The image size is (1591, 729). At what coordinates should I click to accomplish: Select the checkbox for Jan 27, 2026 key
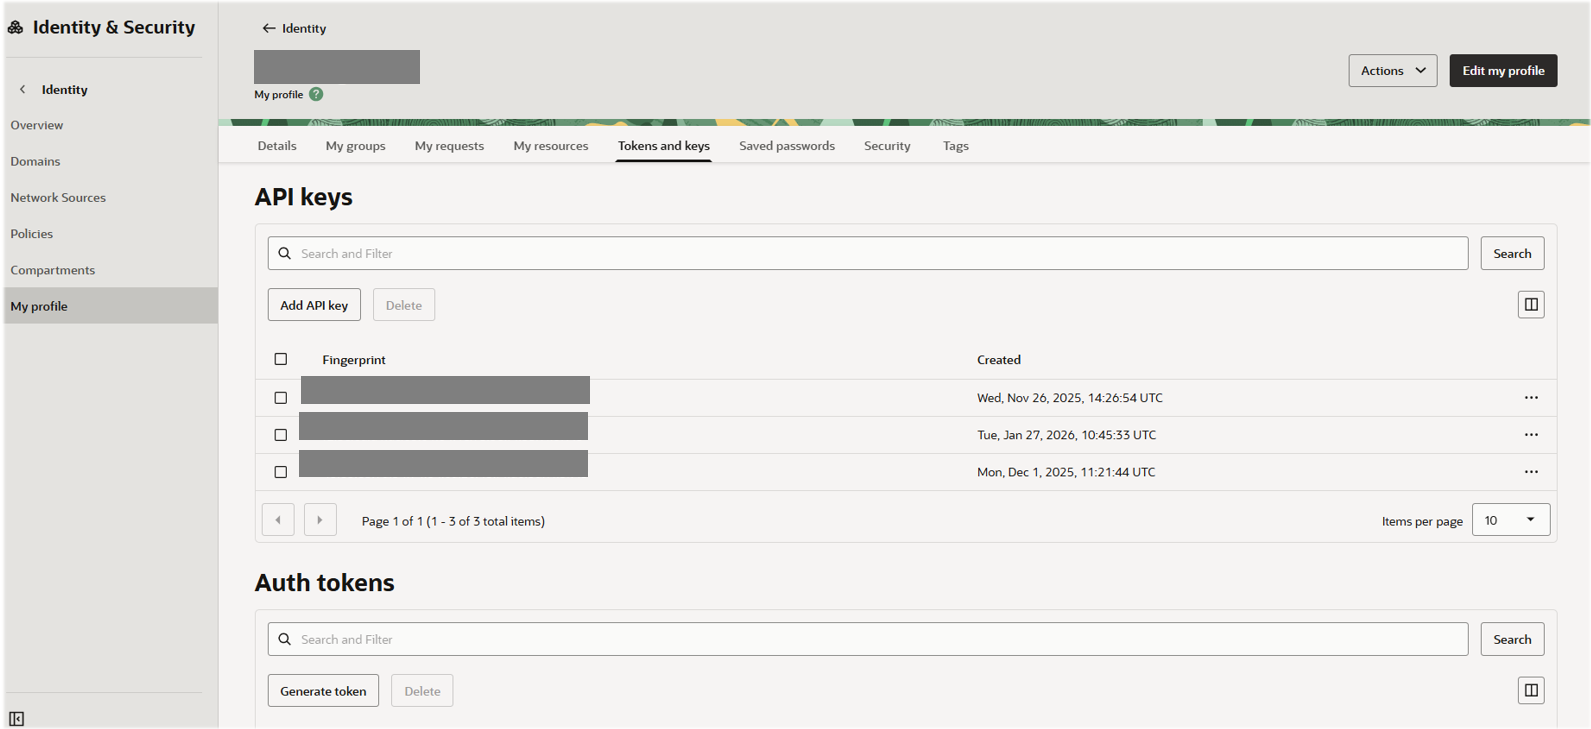coord(281,435)
